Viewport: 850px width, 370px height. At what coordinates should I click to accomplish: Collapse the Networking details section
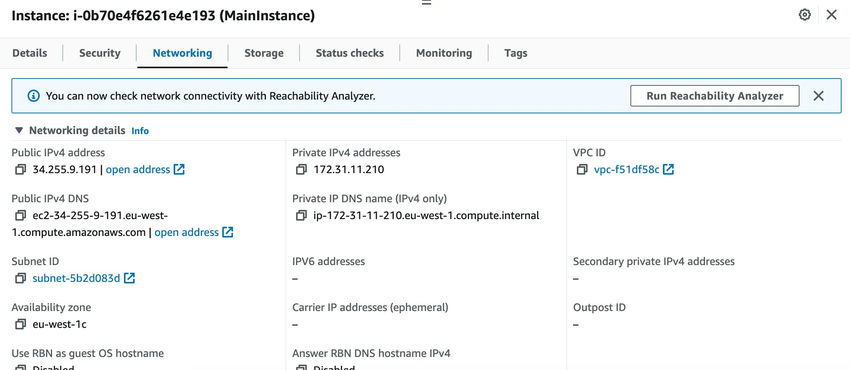pos(20,131)
